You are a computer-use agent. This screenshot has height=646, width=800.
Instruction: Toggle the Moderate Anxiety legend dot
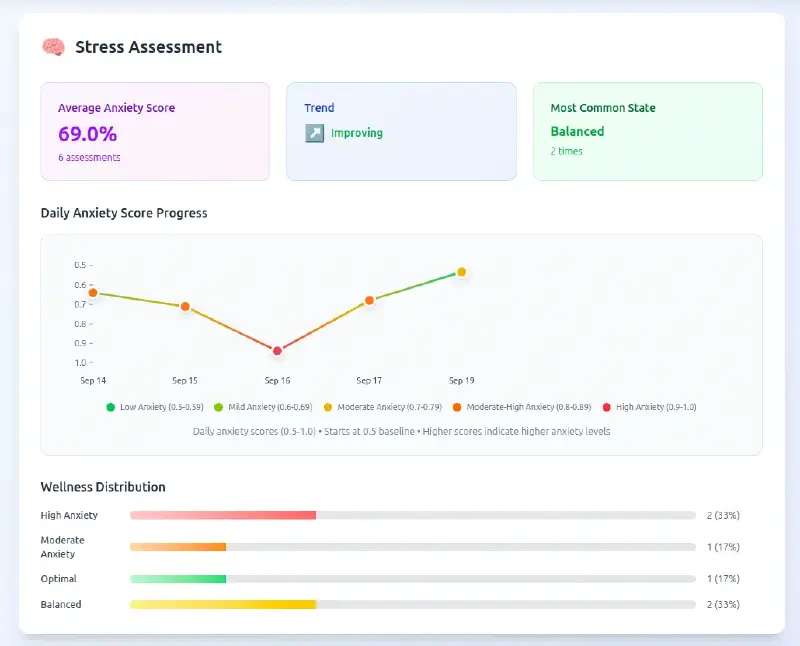tap(328, 407)
